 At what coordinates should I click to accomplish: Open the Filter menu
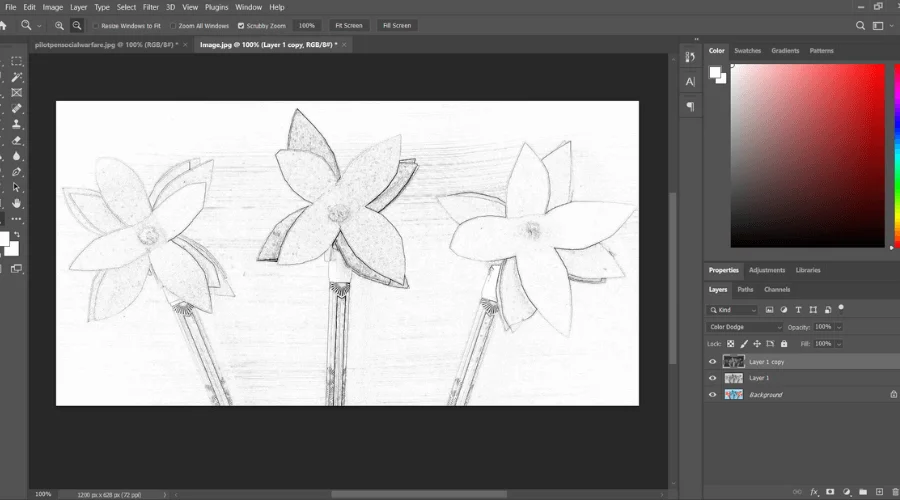150,7
